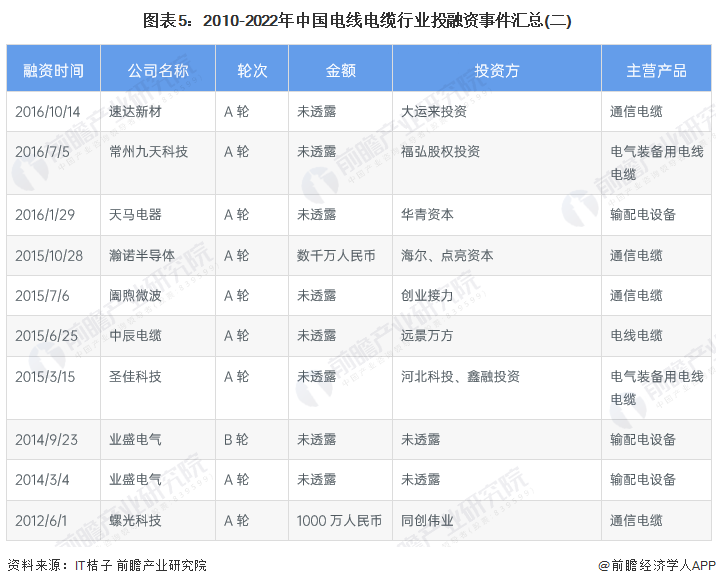Viewport: 716px width, 586px height.
Task: Select the 河北科技、鑫融投资 investor cell
Action: 460,377
